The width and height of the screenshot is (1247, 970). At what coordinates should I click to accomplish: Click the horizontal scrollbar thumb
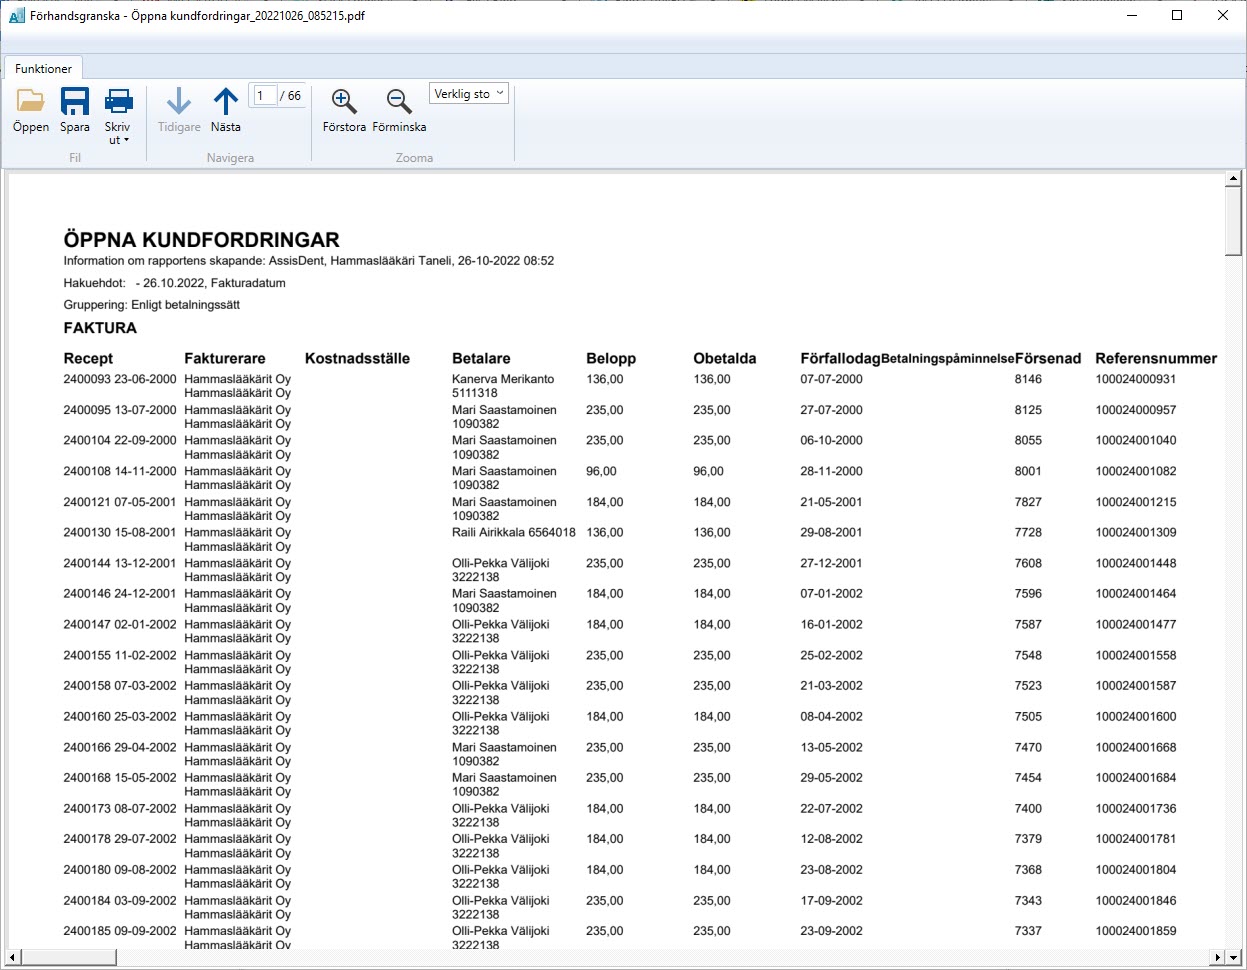(69, 958)
